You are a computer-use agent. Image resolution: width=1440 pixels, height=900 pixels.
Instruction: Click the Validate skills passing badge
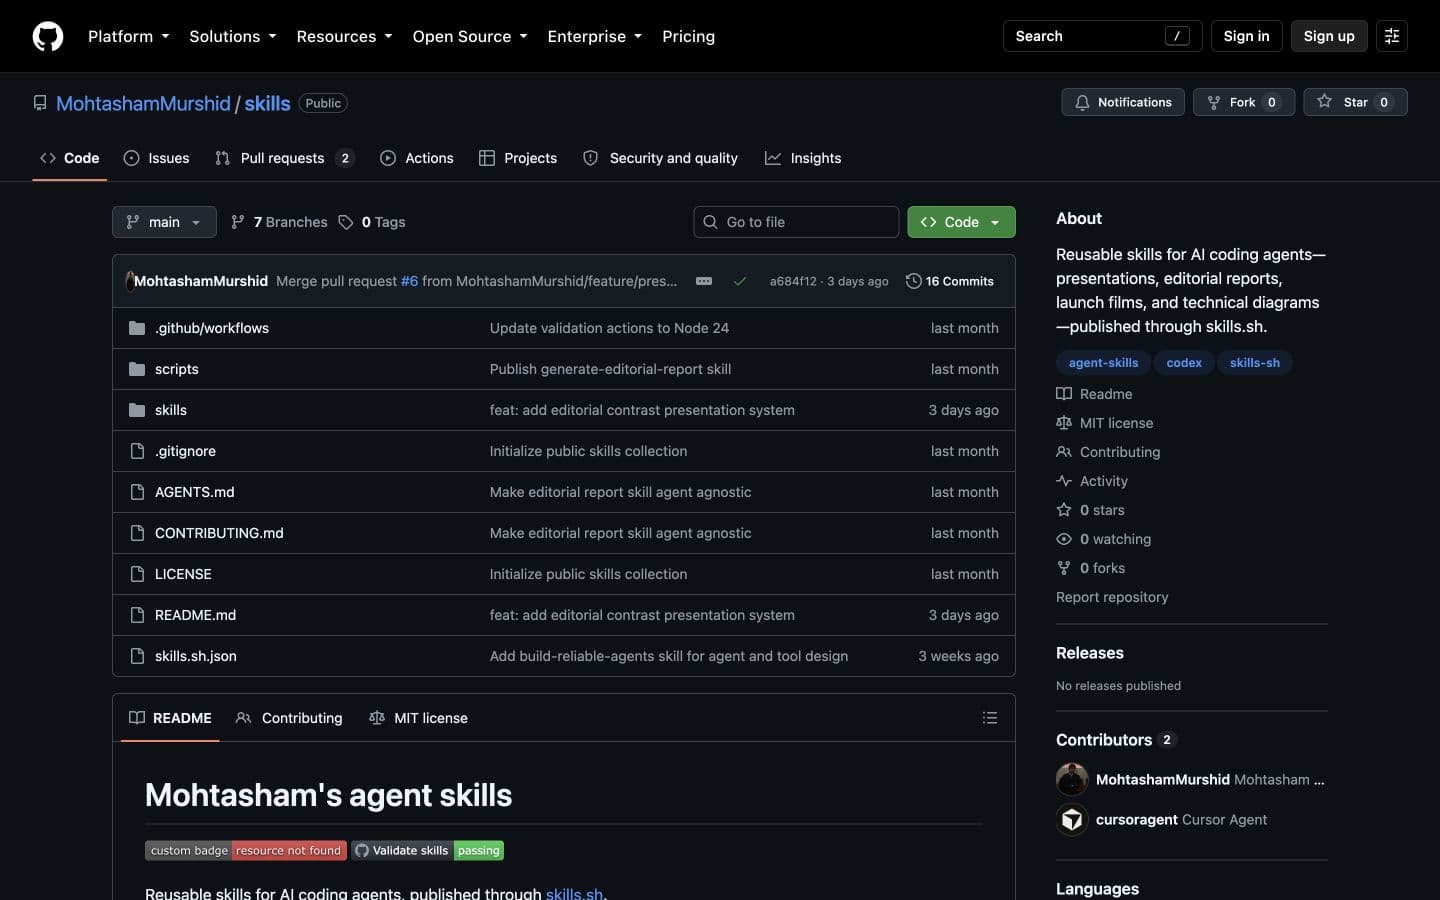click(x=428, y=850)
